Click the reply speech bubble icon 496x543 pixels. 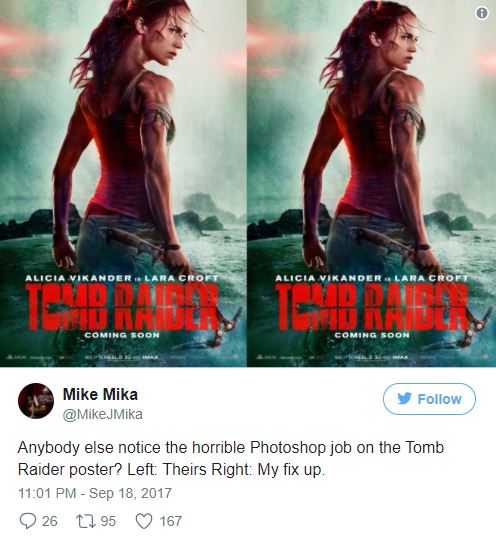pyautogui.click(x=28, y=521)
